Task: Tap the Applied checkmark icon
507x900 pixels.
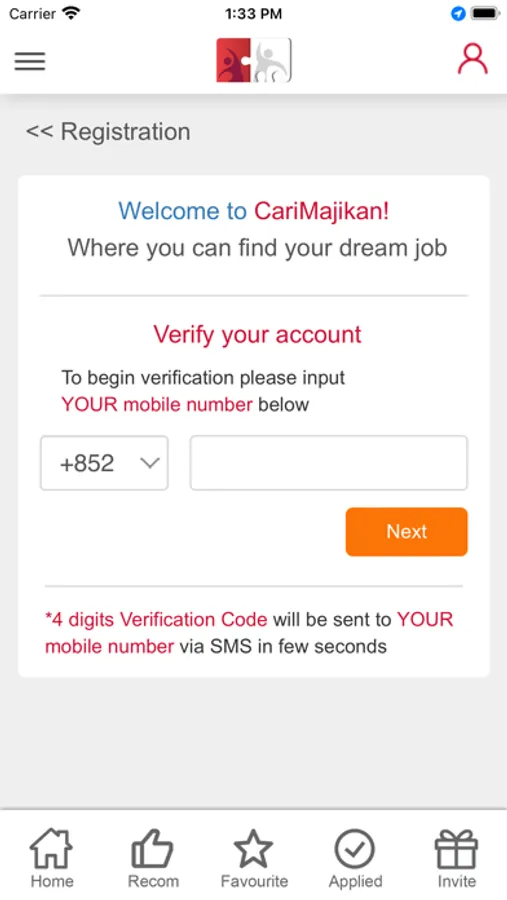Action: [355, 848]
